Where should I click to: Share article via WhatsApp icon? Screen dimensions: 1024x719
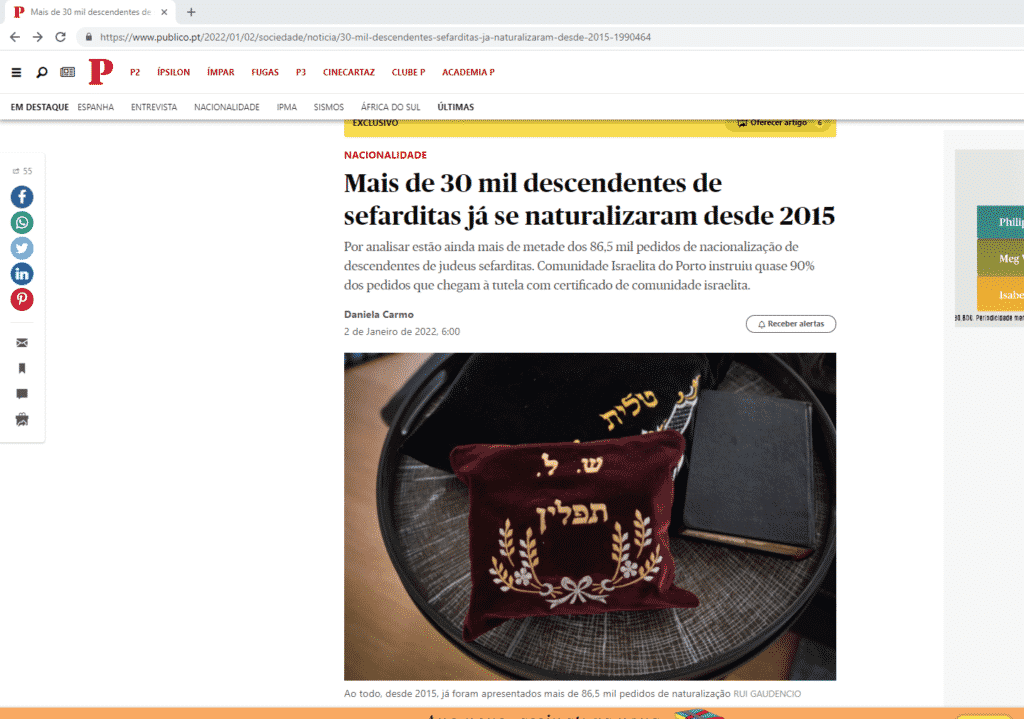coord(22,223)
